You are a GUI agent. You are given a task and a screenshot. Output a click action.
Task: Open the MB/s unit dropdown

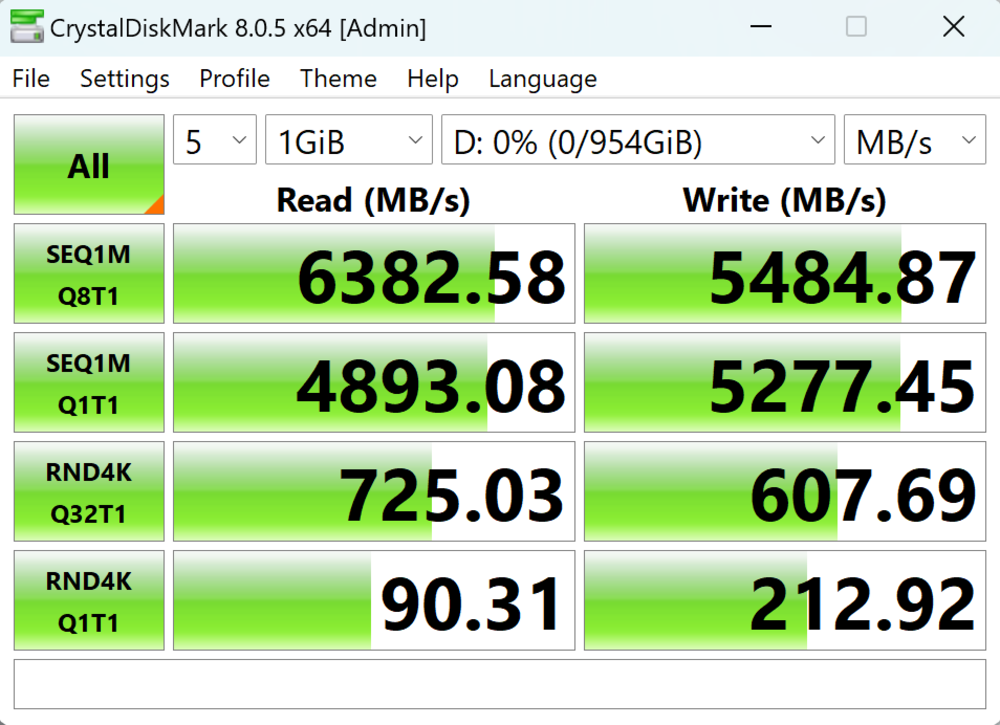coord(915,140)
